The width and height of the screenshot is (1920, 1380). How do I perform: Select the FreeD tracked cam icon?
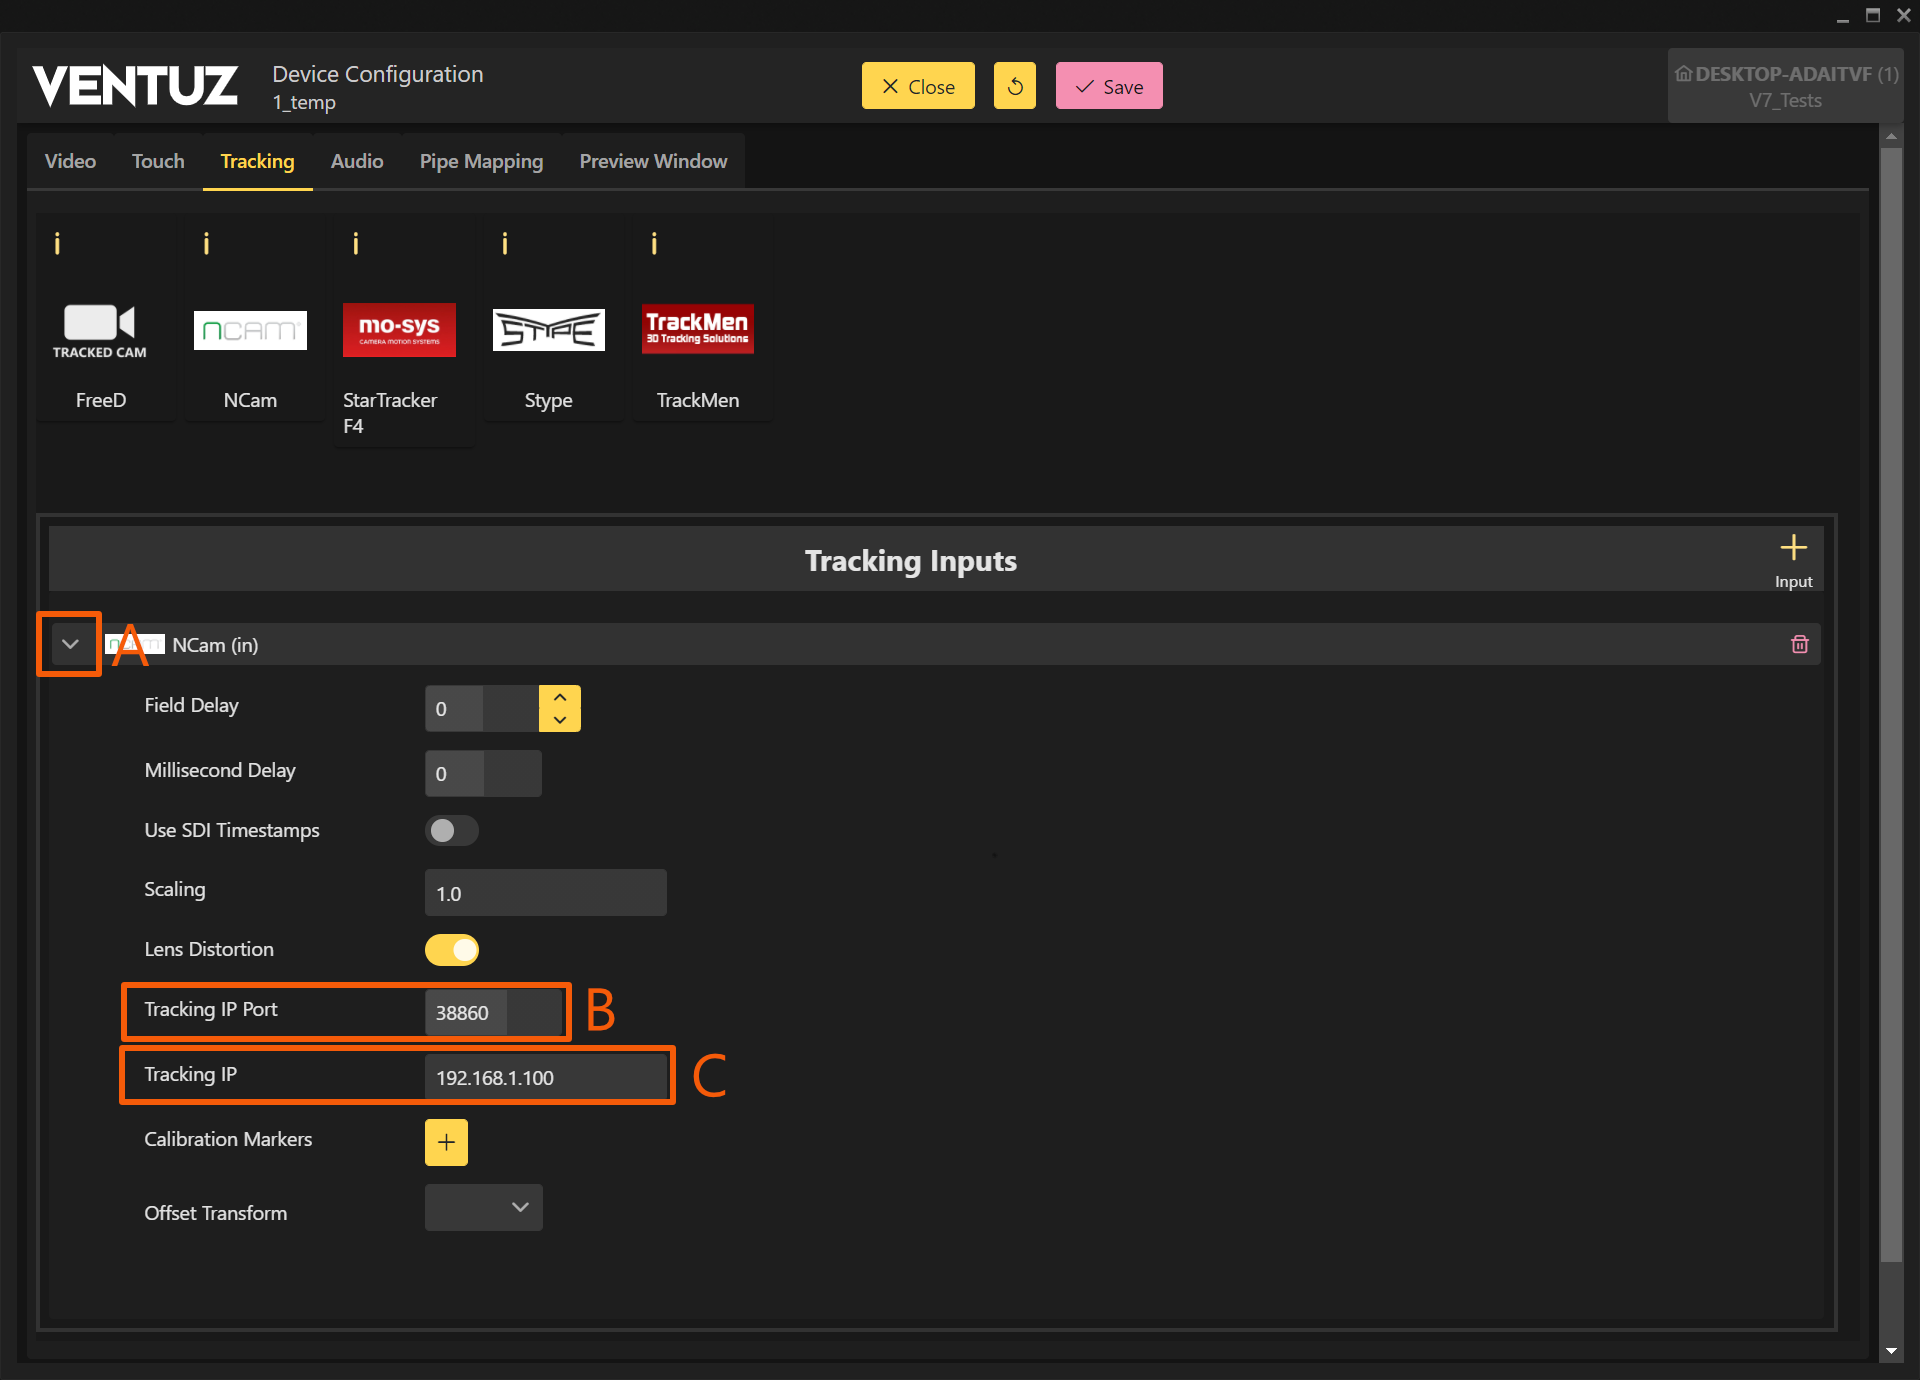click(x=100, y=330)
